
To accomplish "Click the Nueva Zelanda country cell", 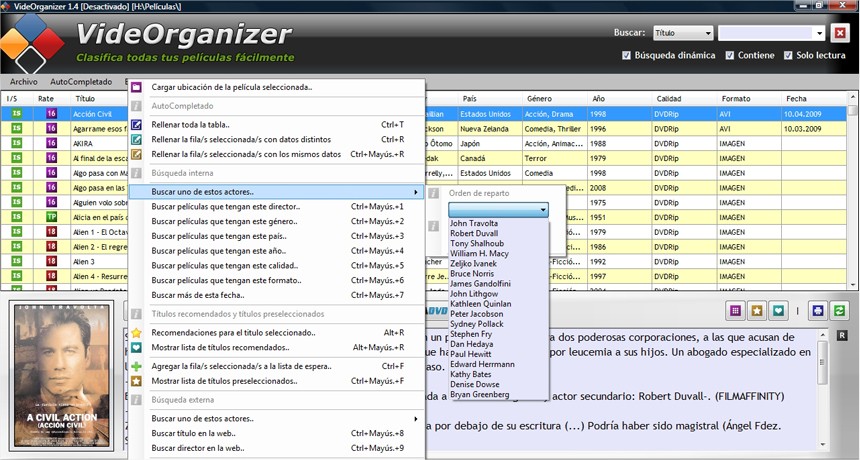I will pos(489,128).
